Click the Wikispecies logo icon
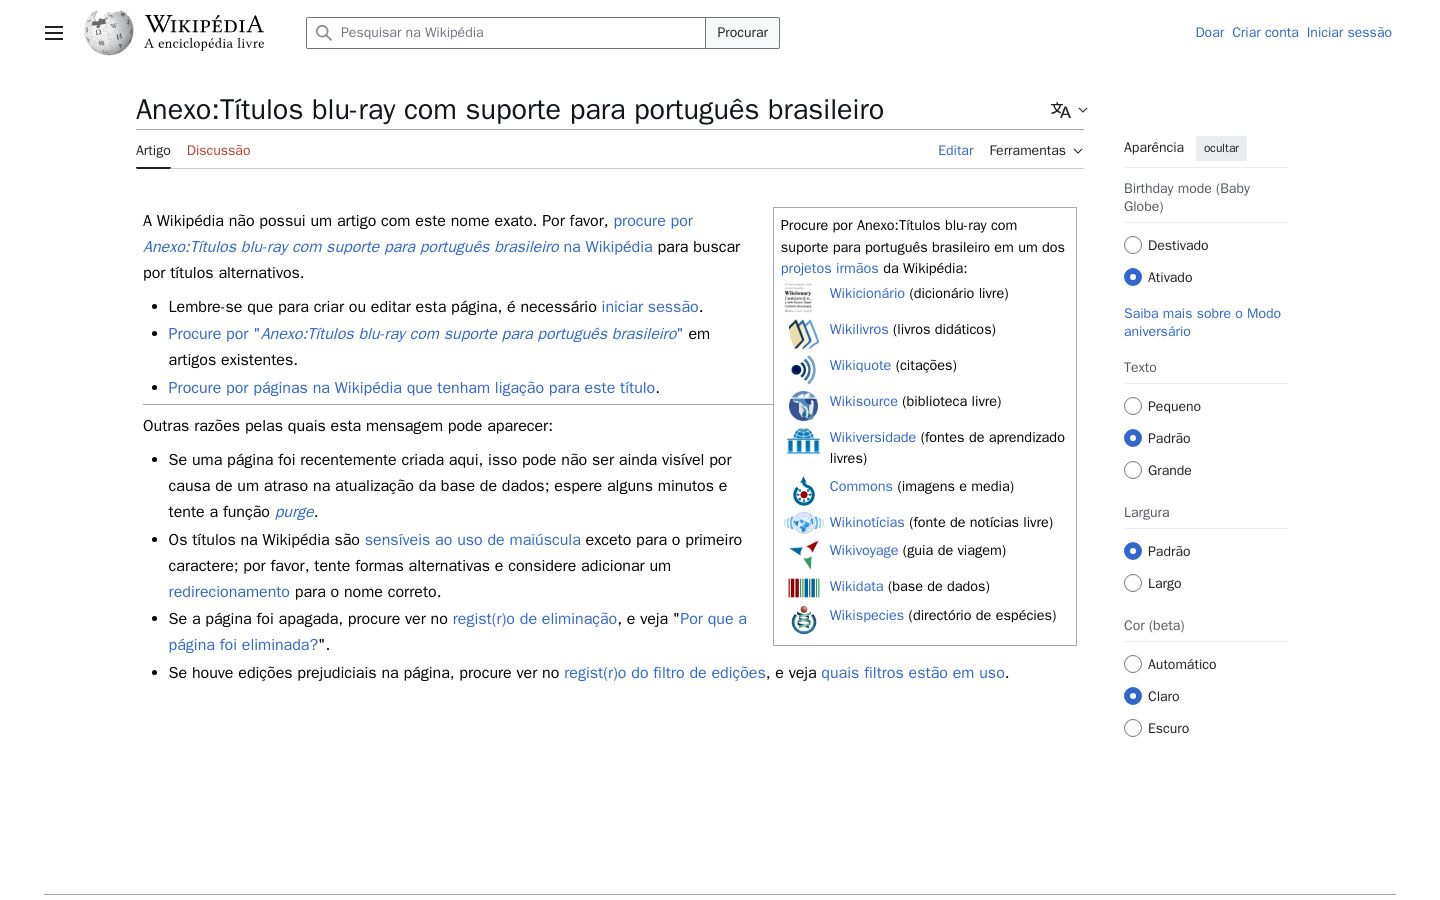Viewport: 1440px width, 900px height. click(802, 620)
